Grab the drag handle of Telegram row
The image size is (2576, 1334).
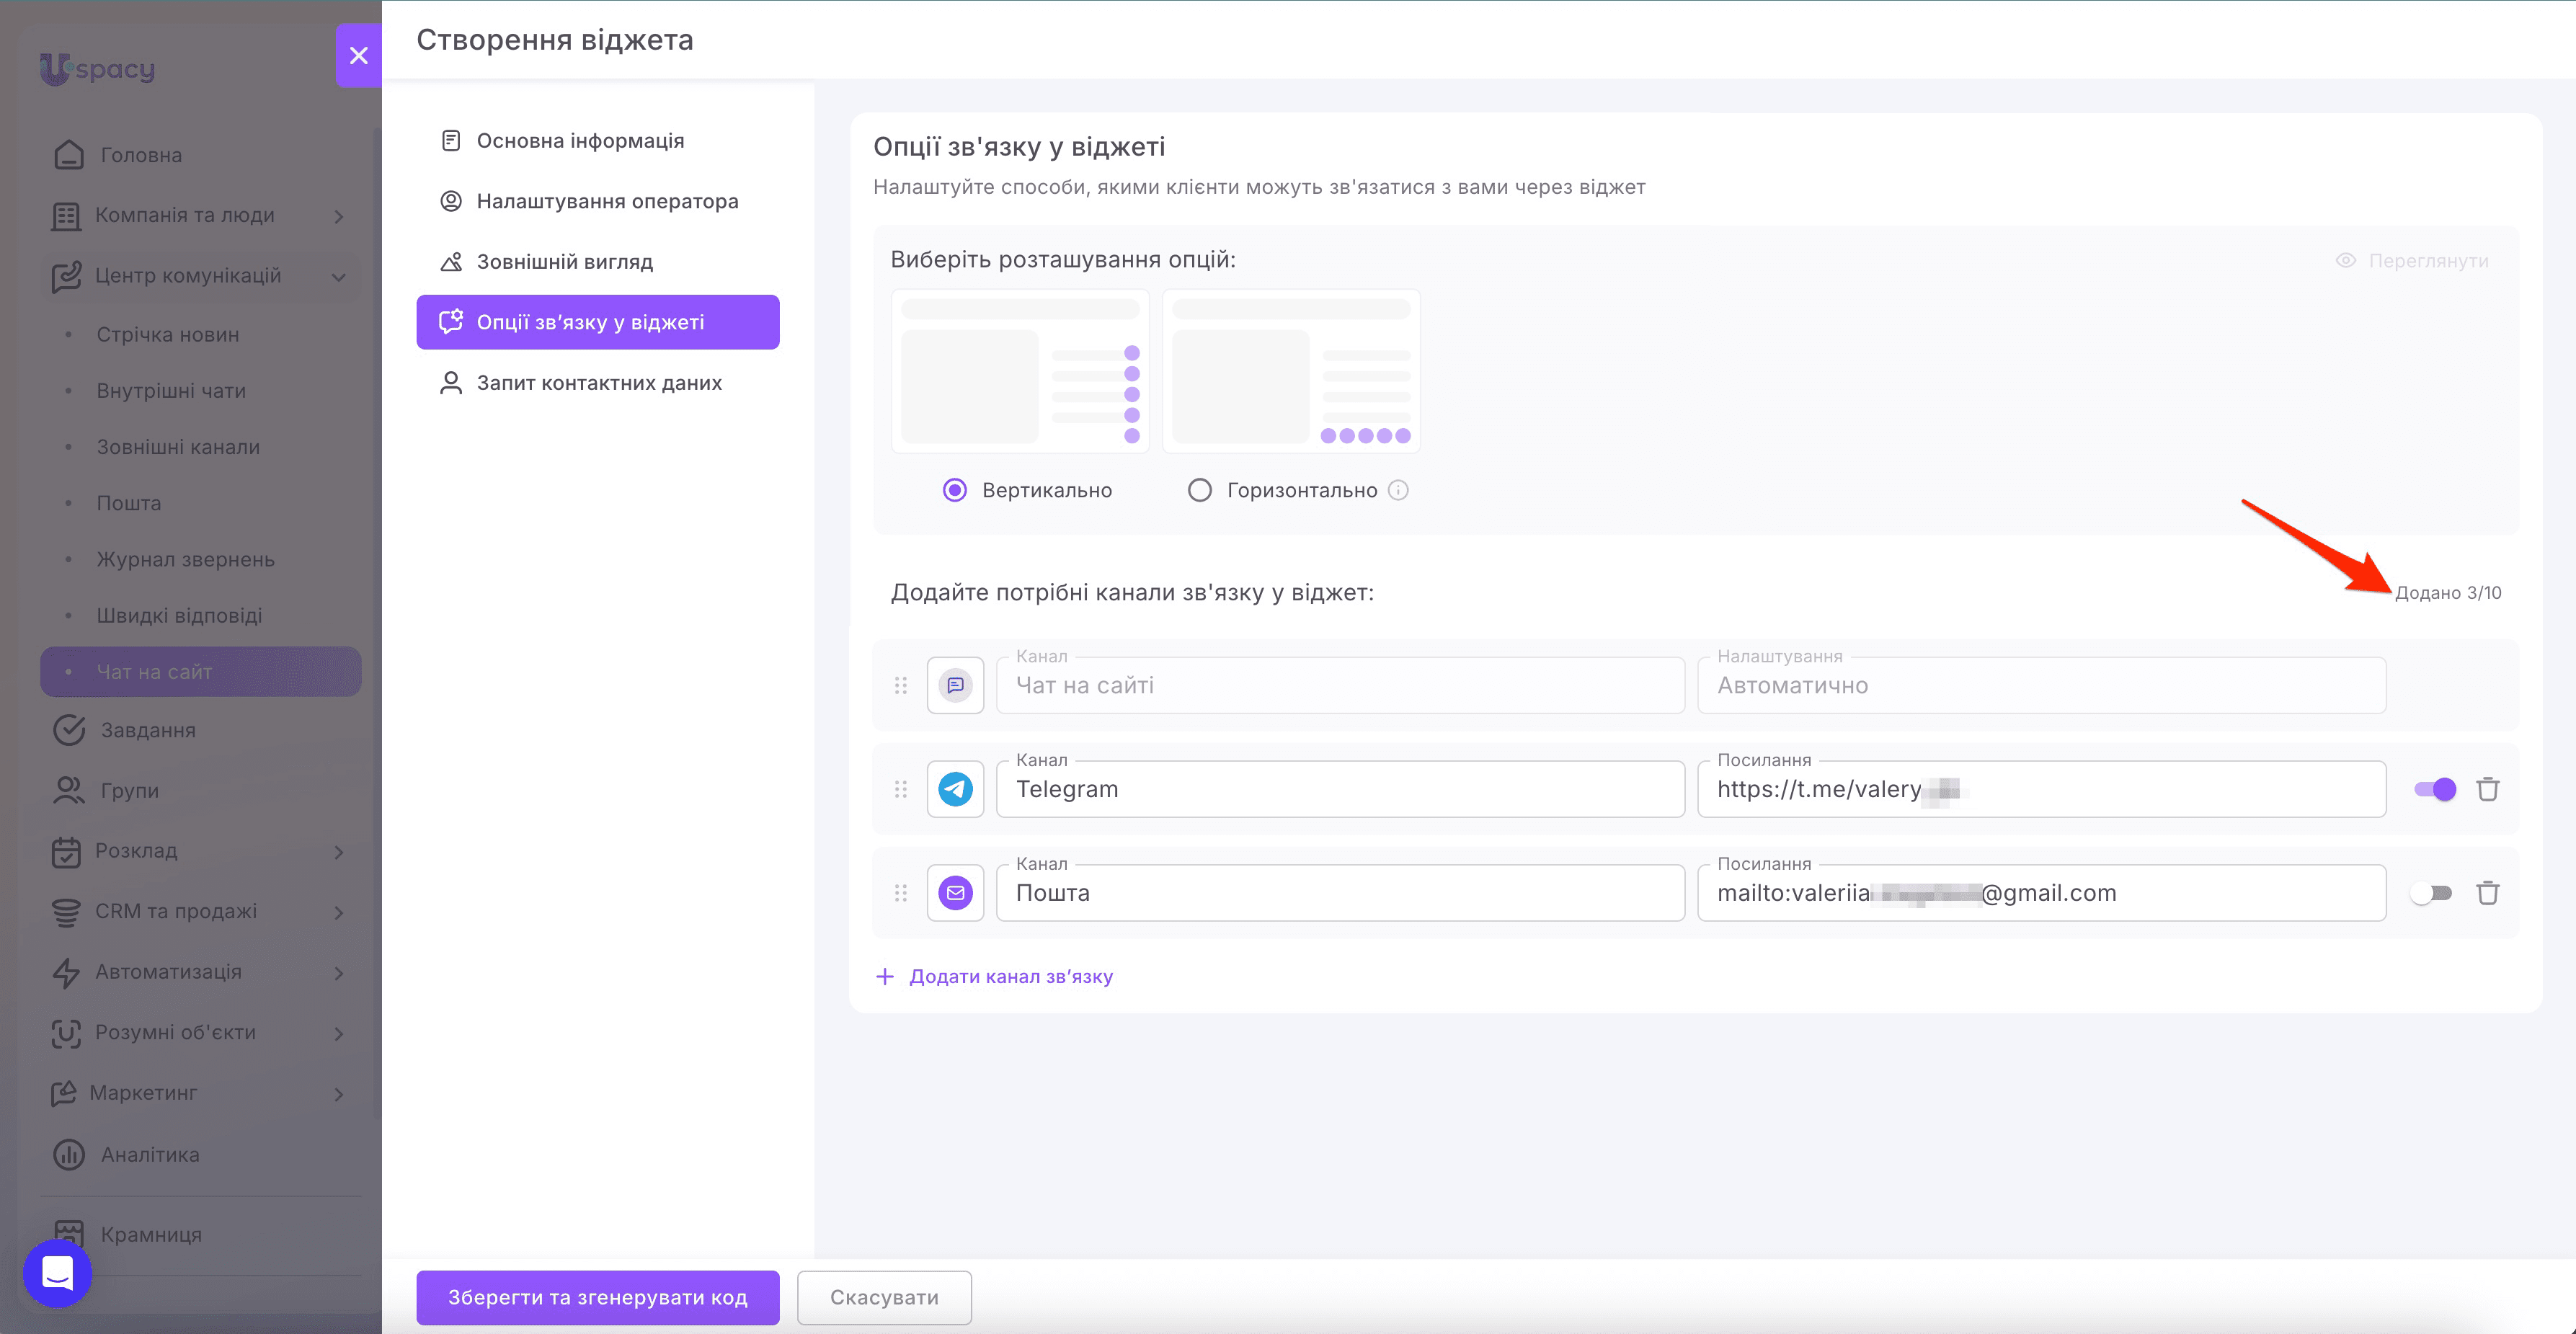pyautogui.click(x=900, y=789)
